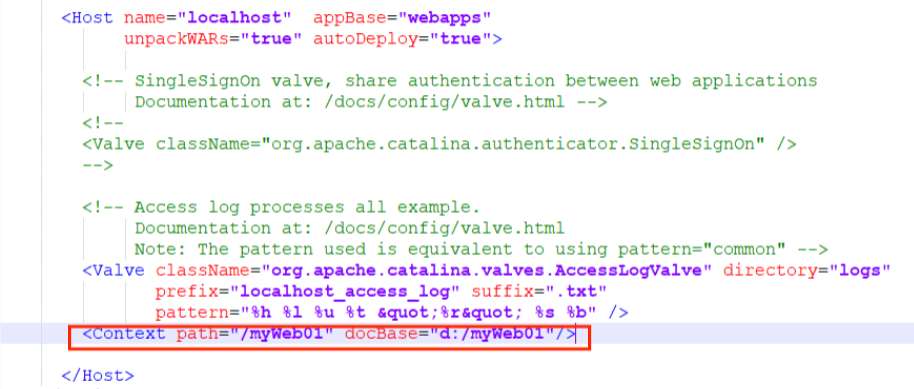The image size is (914, 389).
Task: Click the comment terminator line after SingleSignOn
Action: coord(97,165)
